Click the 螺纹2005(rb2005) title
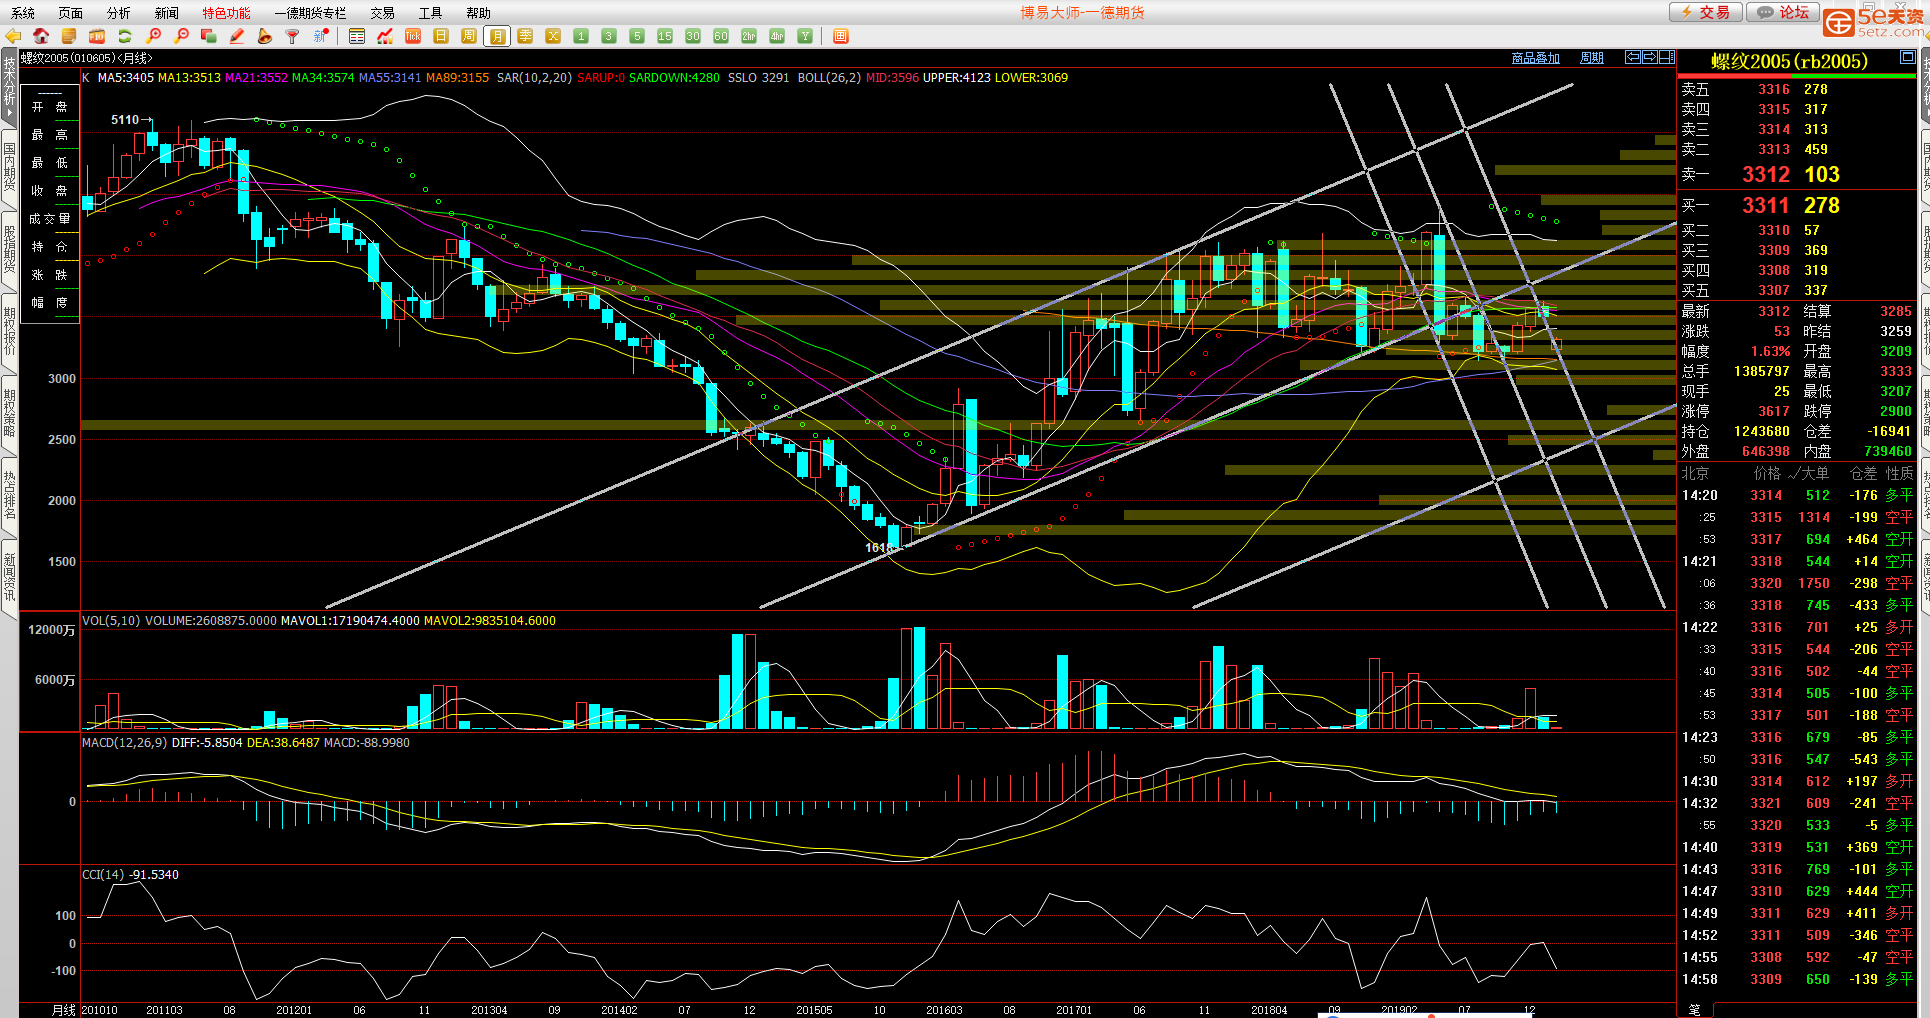The image size is (1930, 1018). (x=1789, y=62)
